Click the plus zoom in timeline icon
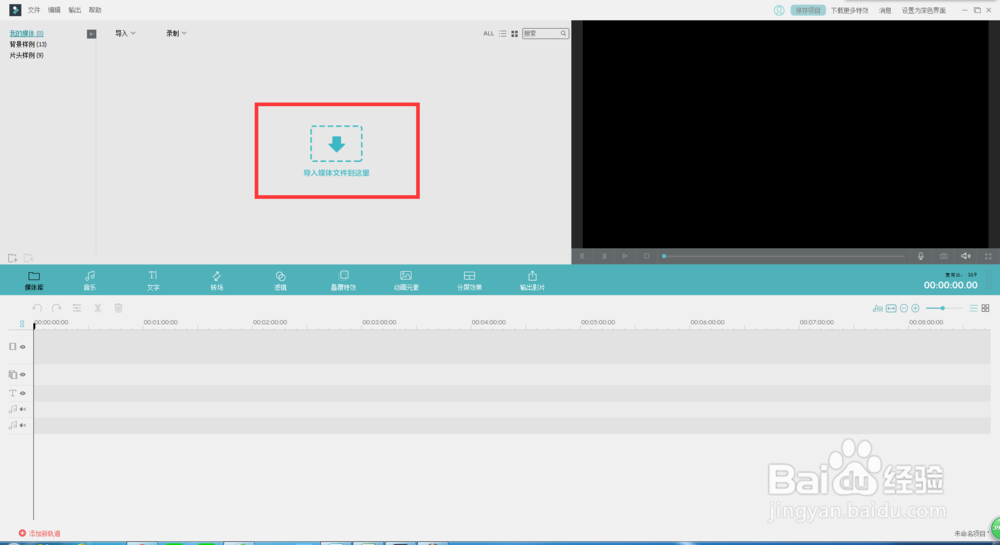The width and height of the screenshot is (1000, 545). point(915,308)
